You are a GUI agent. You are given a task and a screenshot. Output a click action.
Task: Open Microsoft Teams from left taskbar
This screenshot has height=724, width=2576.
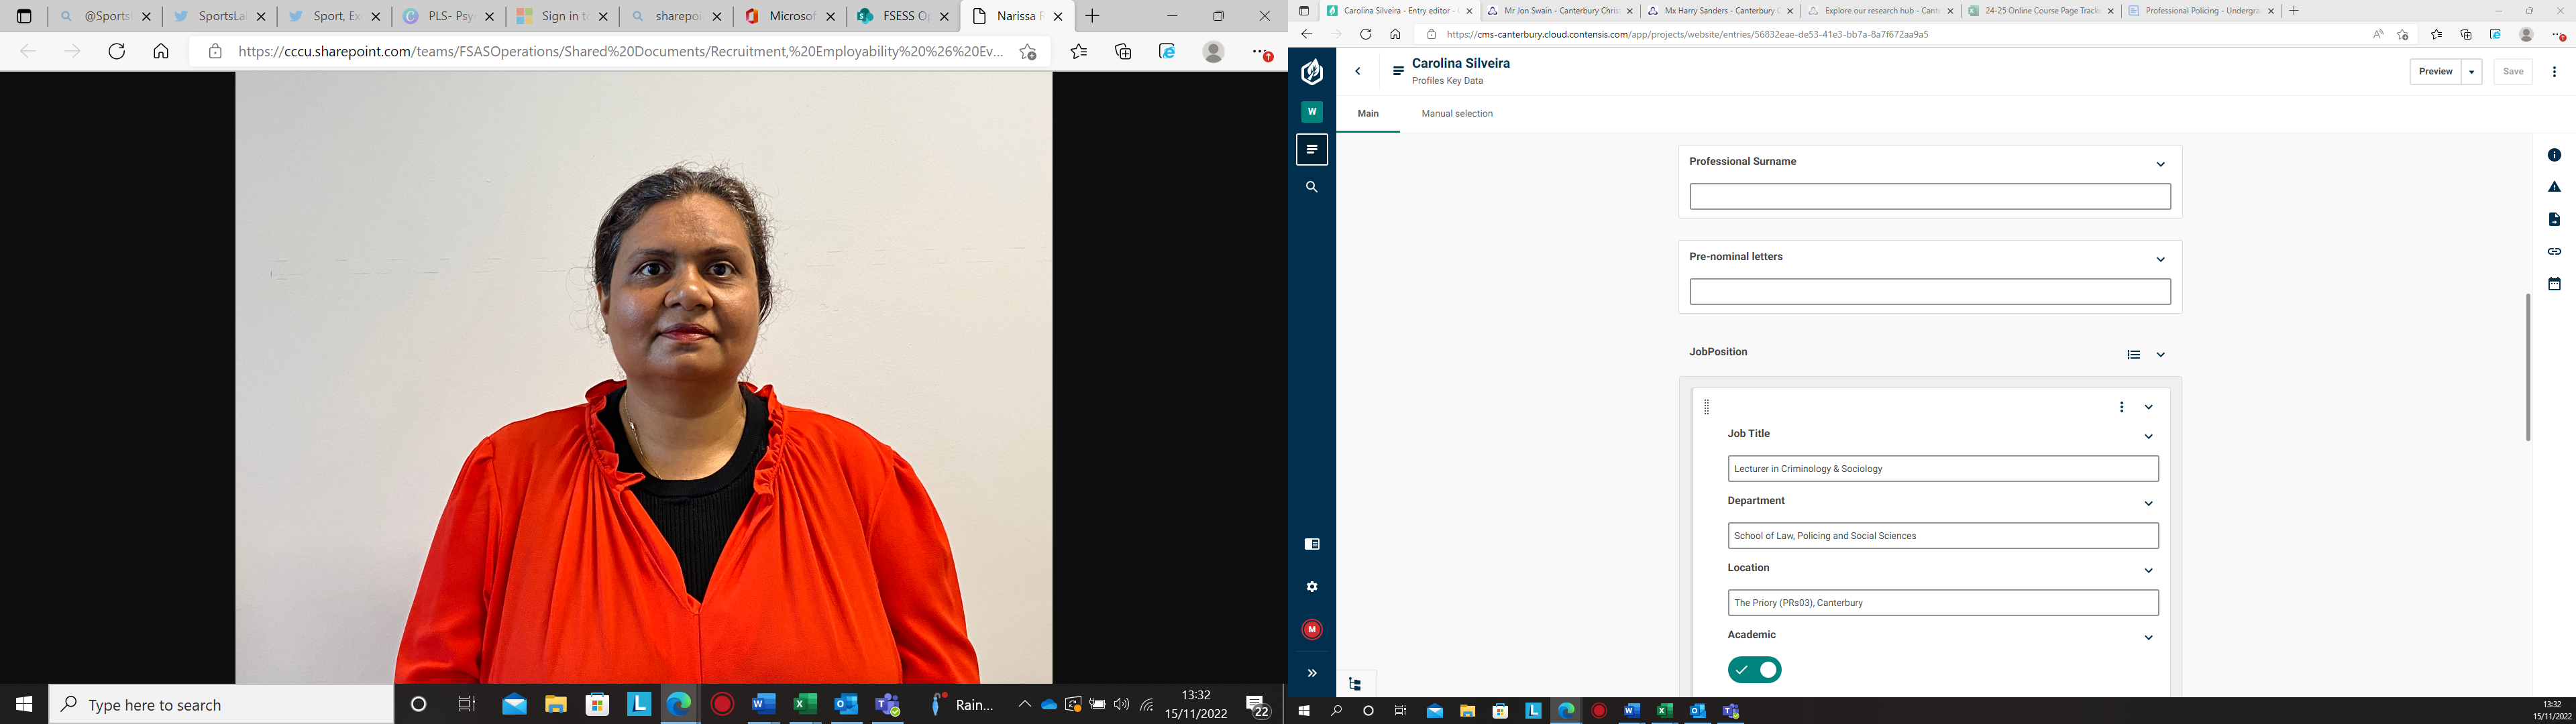click(x=887, y=705)
